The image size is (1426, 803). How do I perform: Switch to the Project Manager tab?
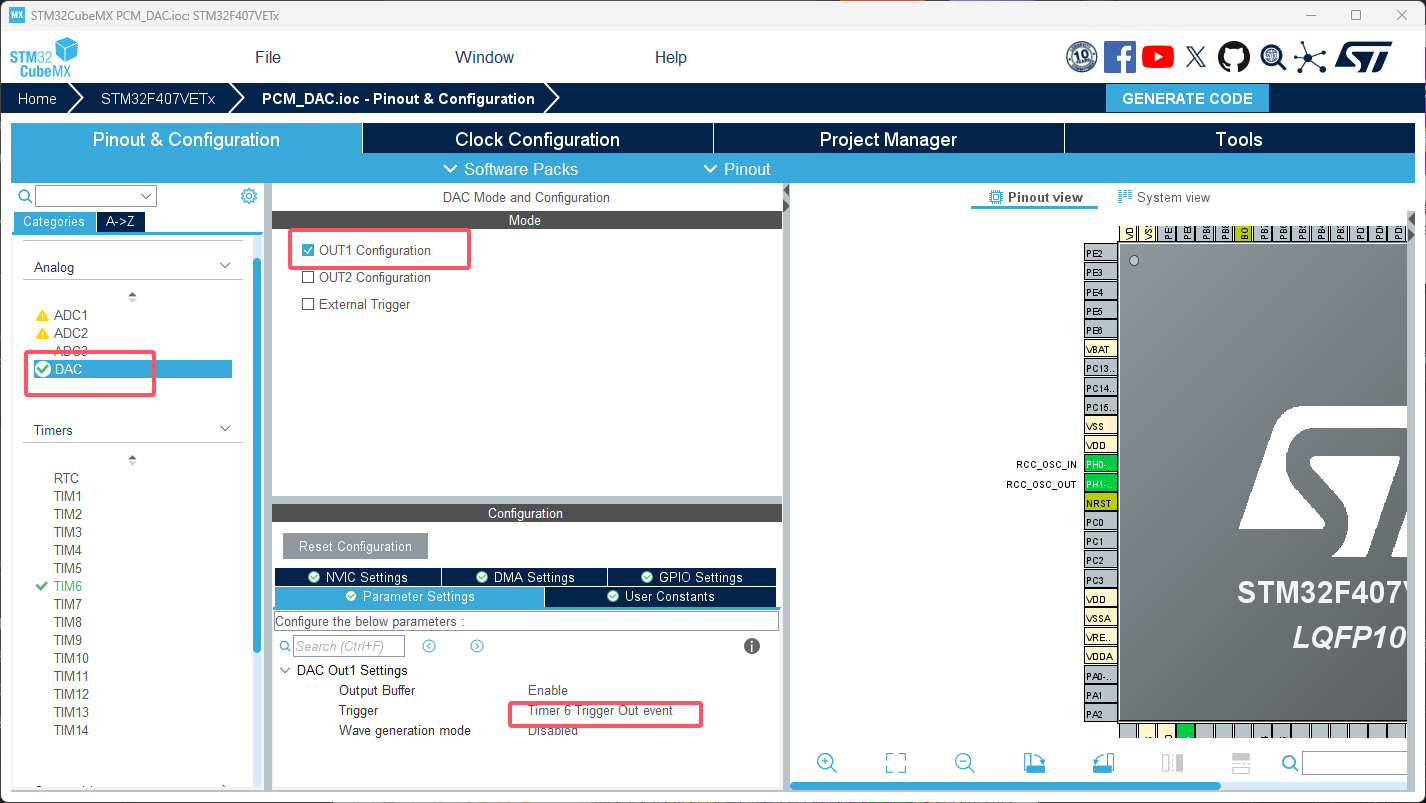[889, 139]
